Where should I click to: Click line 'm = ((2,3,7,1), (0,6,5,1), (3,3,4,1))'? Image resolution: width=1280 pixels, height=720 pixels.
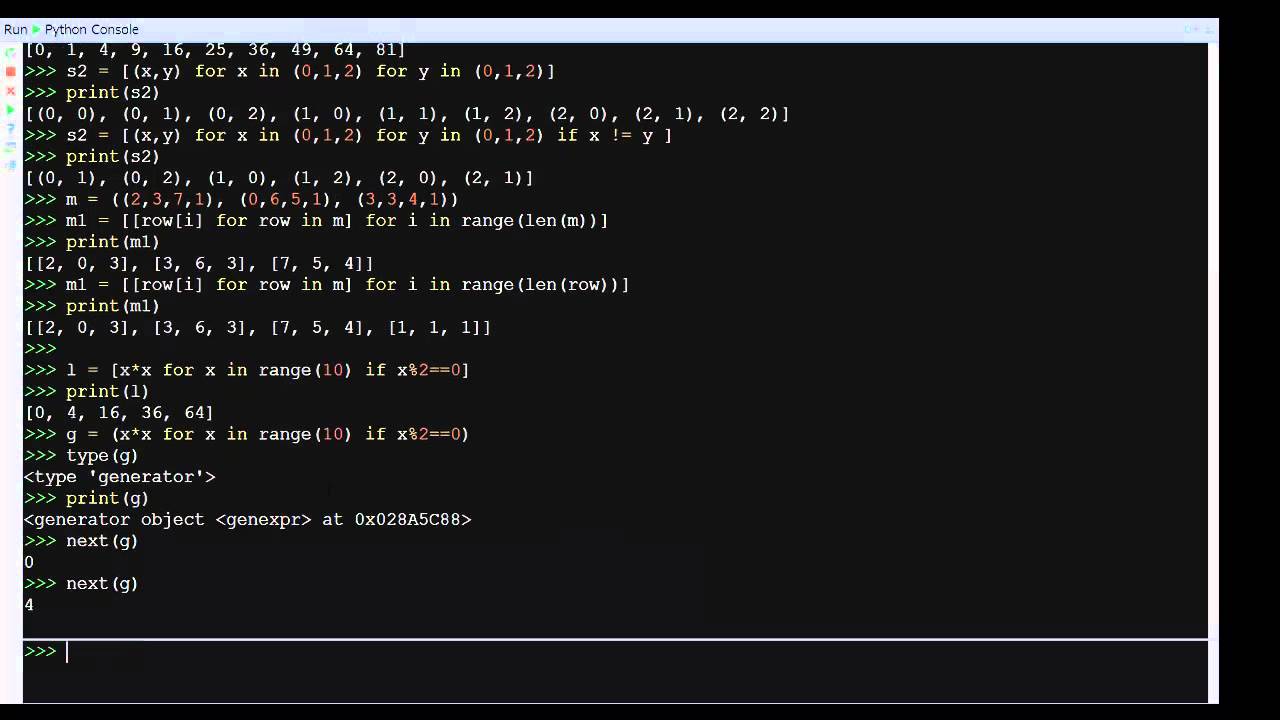(x=262, y=199)
